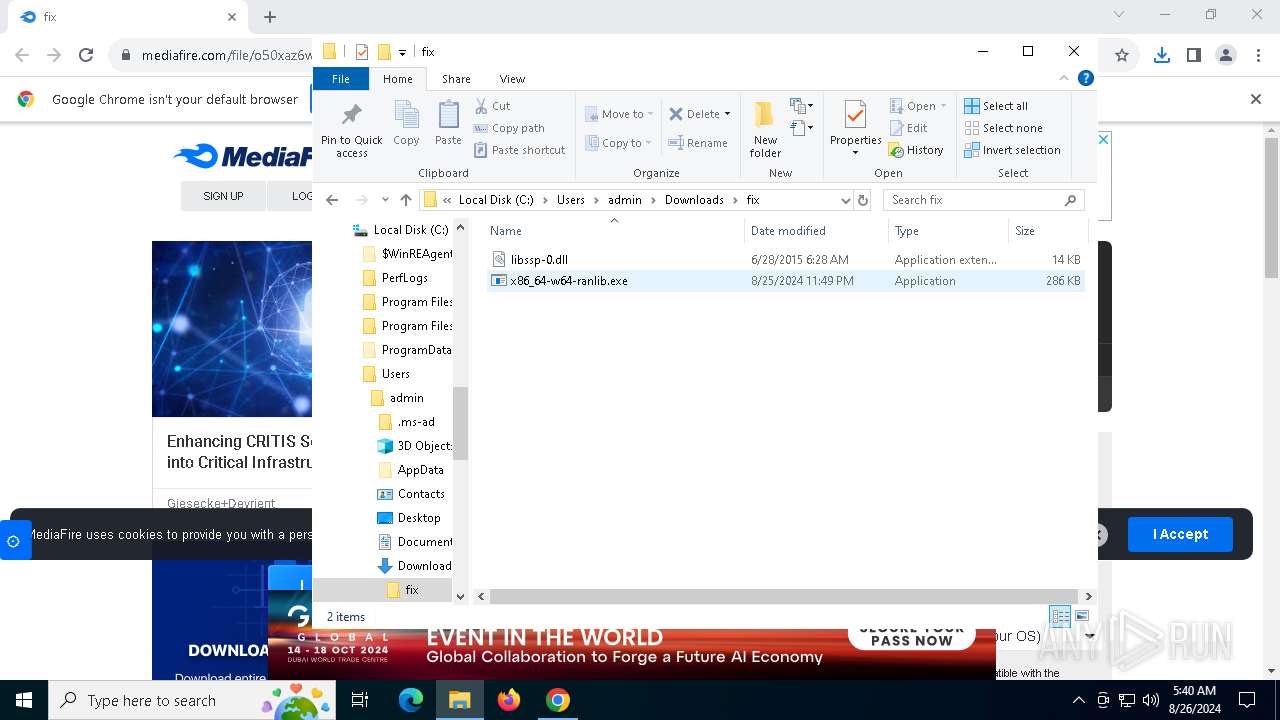Click the Edit command in ribbon
The height and width of the screenshot is (720, 1280).
point(909,128)
